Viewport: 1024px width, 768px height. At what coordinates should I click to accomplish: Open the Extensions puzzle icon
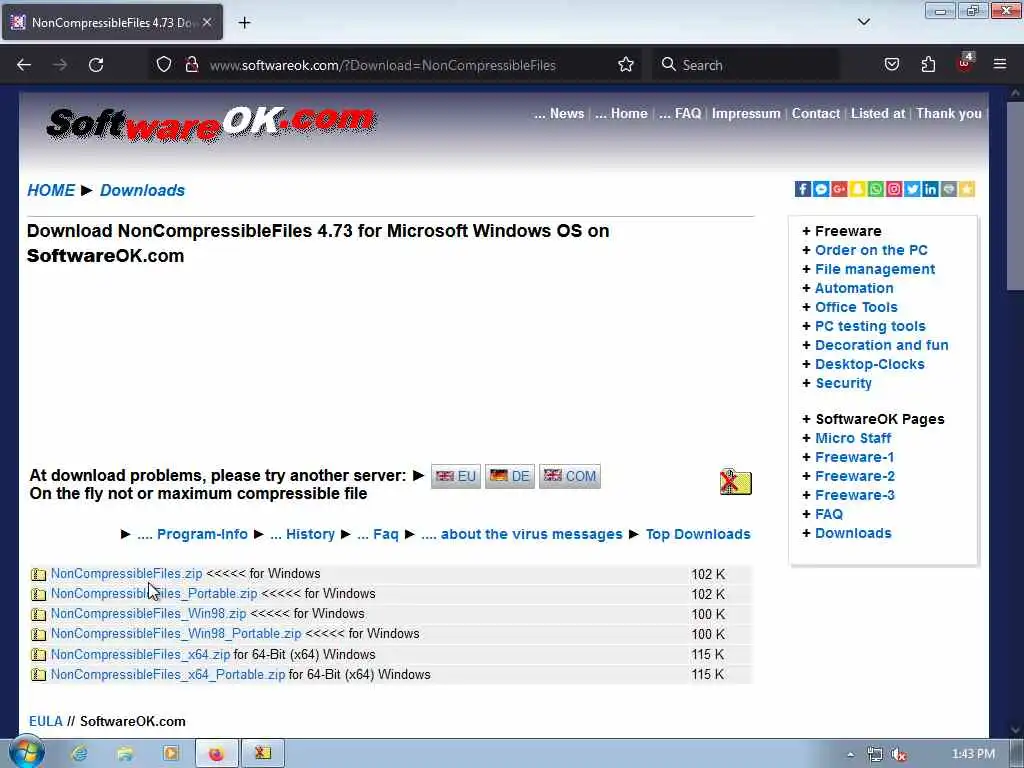pos(928,65)
